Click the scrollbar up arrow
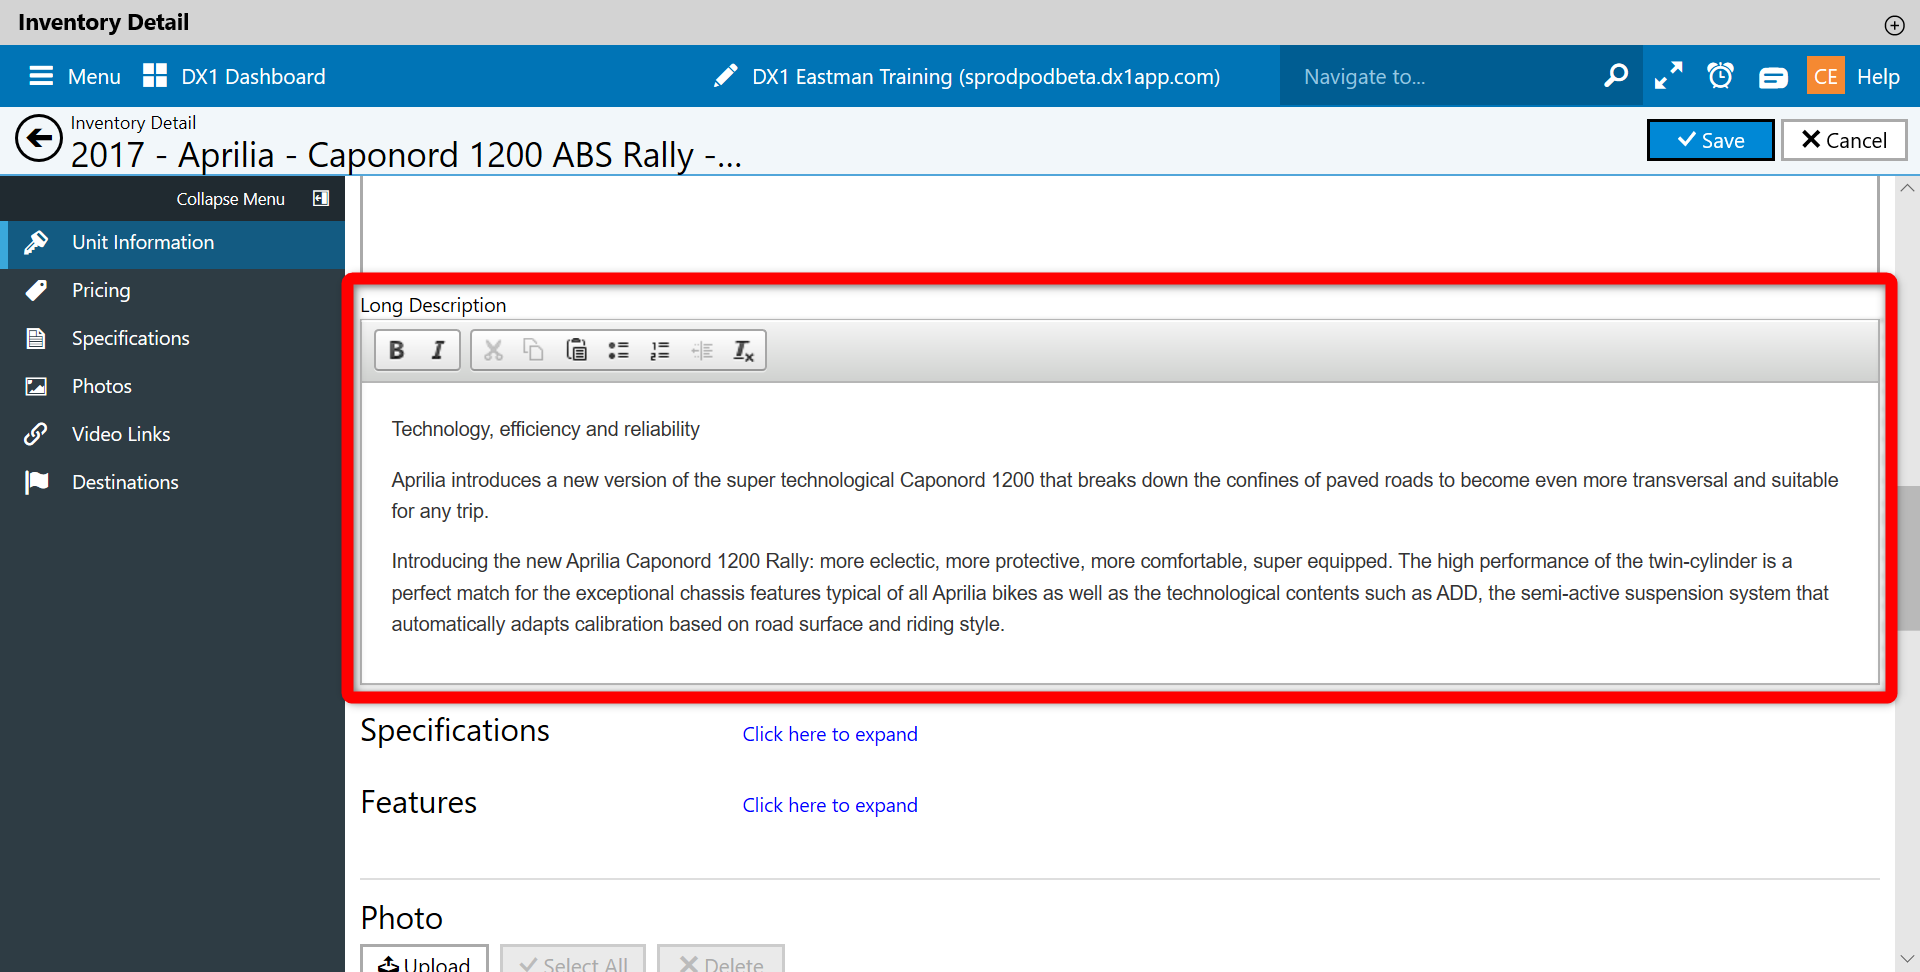This screenshot has height=972, width=1920. [1908, 188]
